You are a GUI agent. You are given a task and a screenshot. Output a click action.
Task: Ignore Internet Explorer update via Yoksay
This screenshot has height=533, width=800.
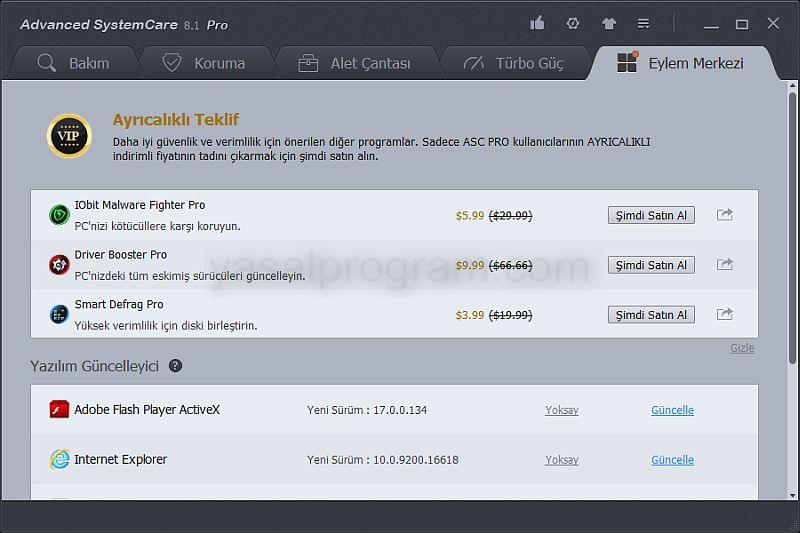coord(561,460)
